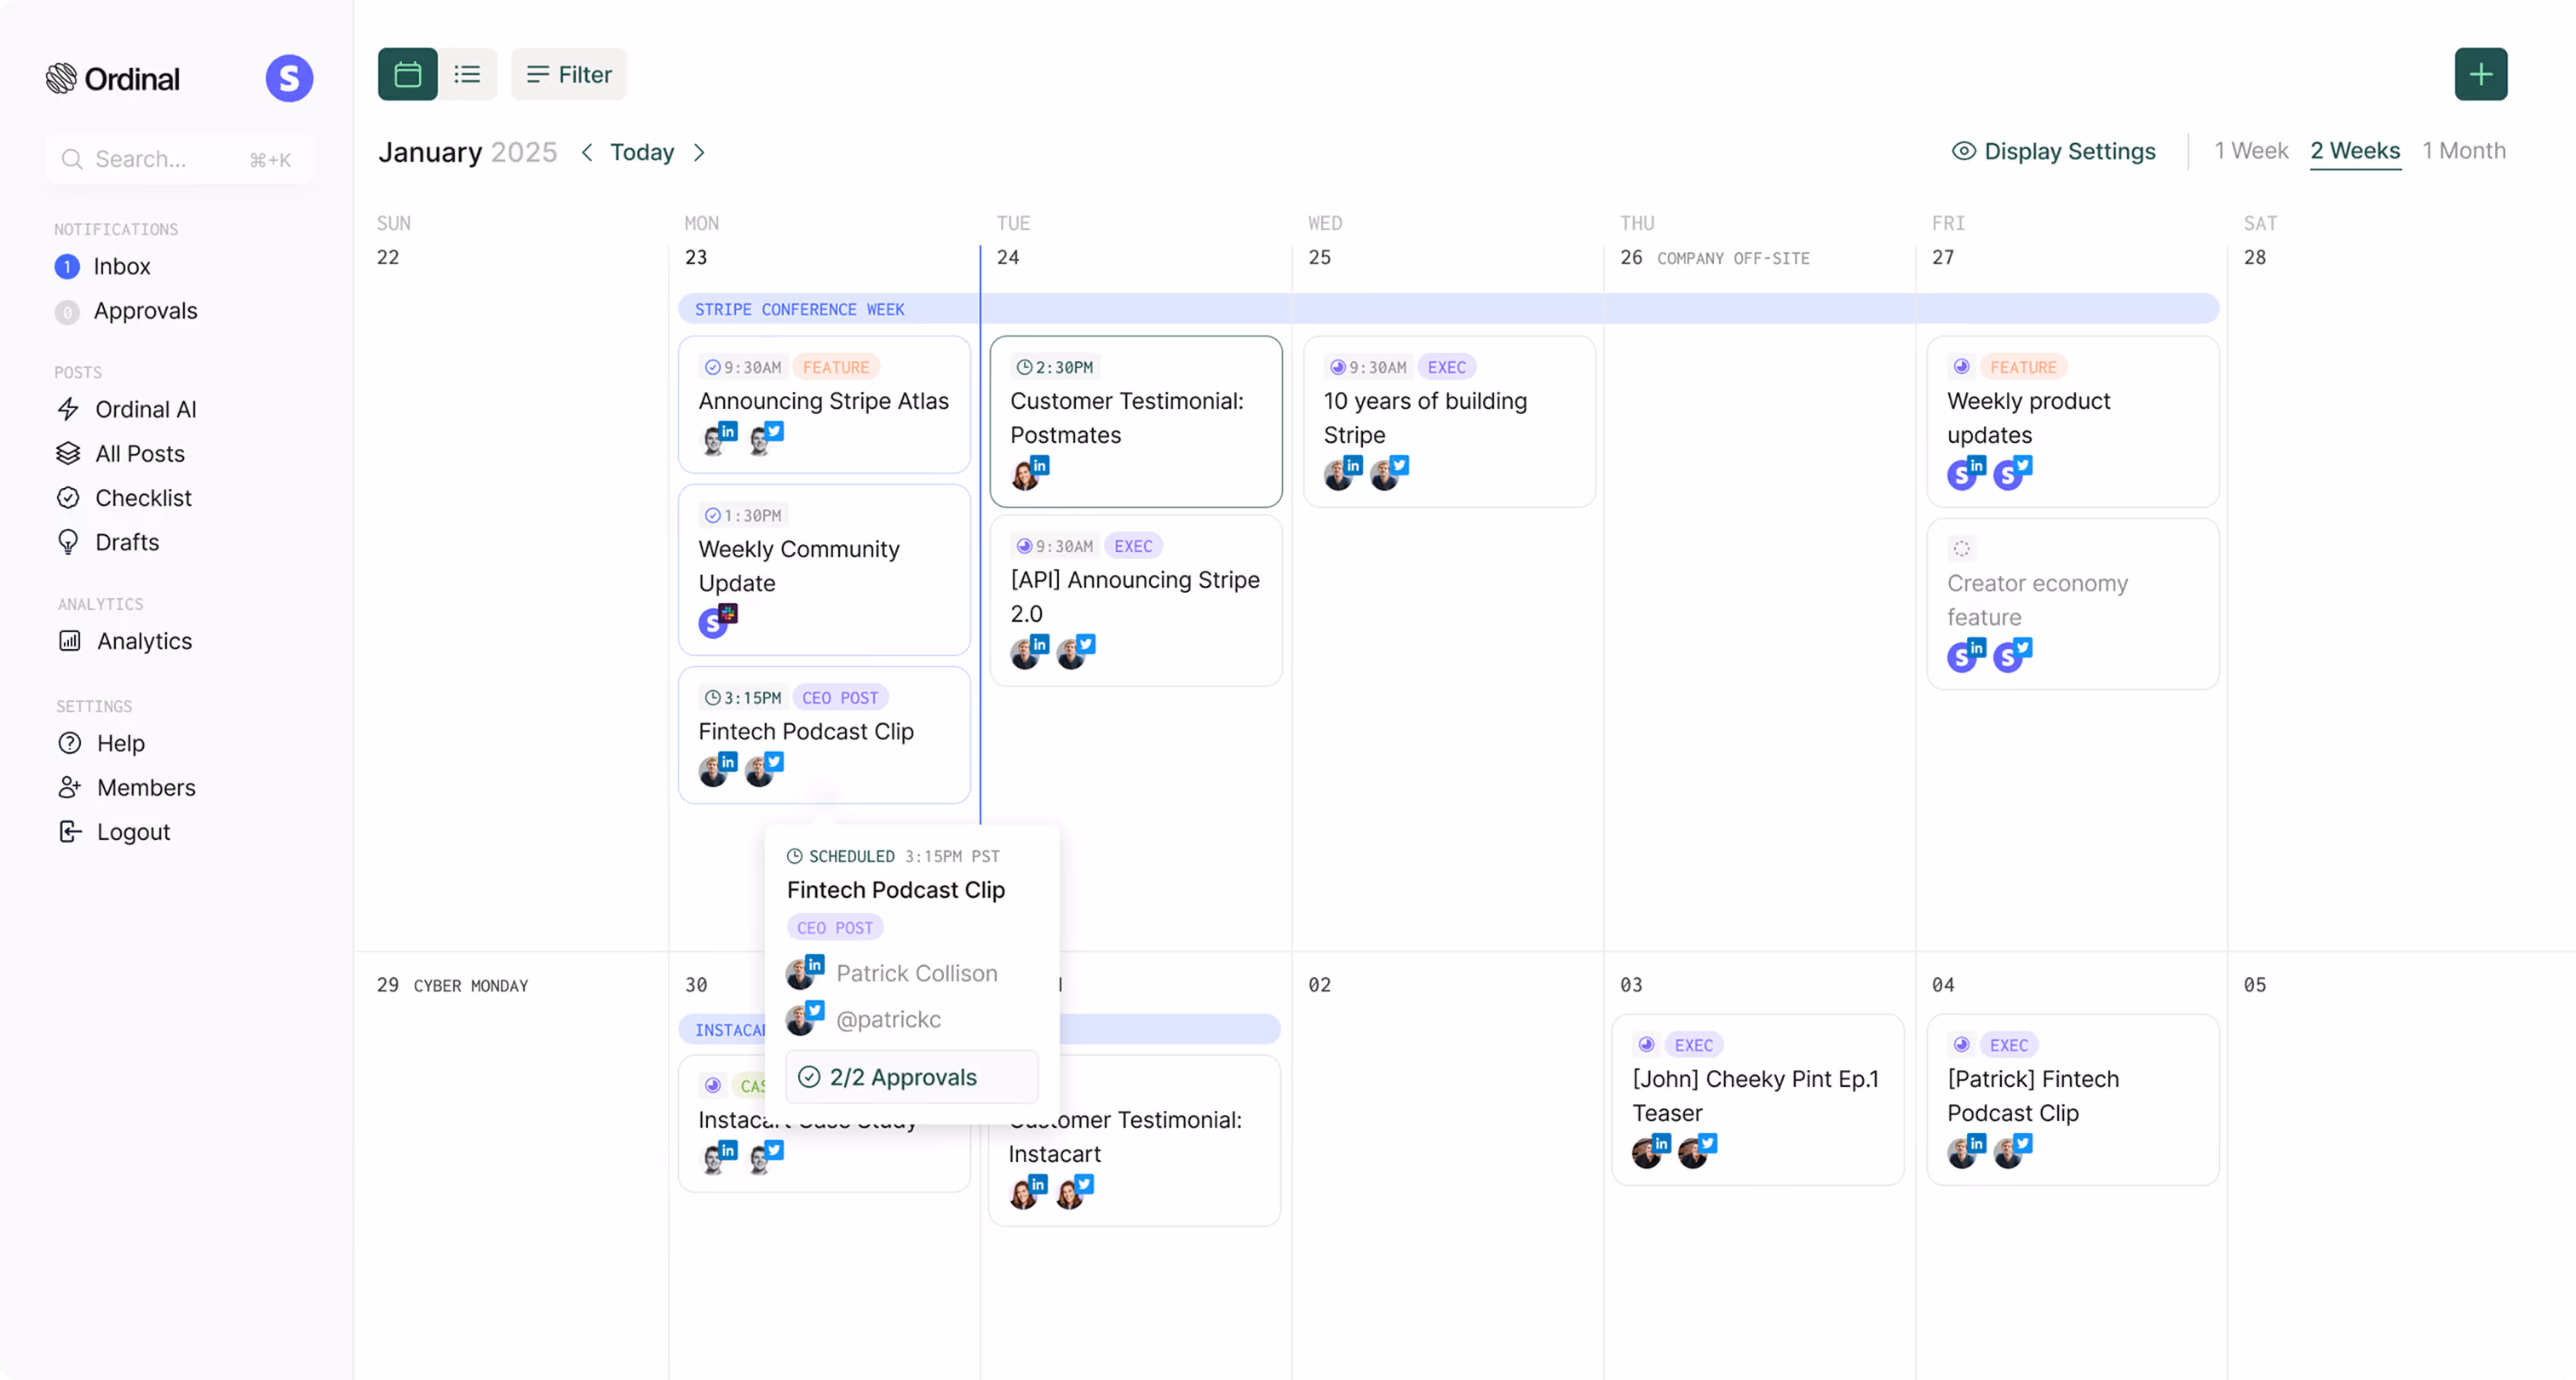Switch to list view icon
Image resolution: width=2576 pixels, height=1380 pixels.
coord(467,74)
